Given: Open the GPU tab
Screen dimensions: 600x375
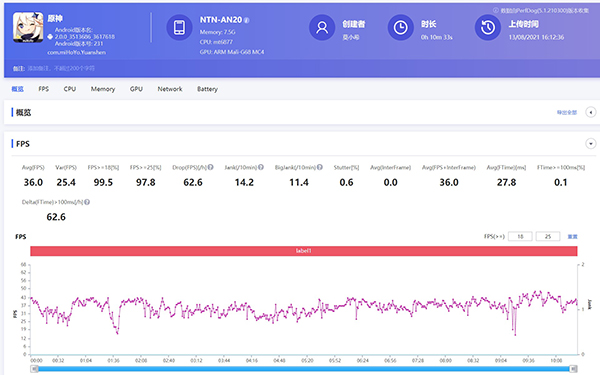Looking at the screenshot, I should 136,89.
